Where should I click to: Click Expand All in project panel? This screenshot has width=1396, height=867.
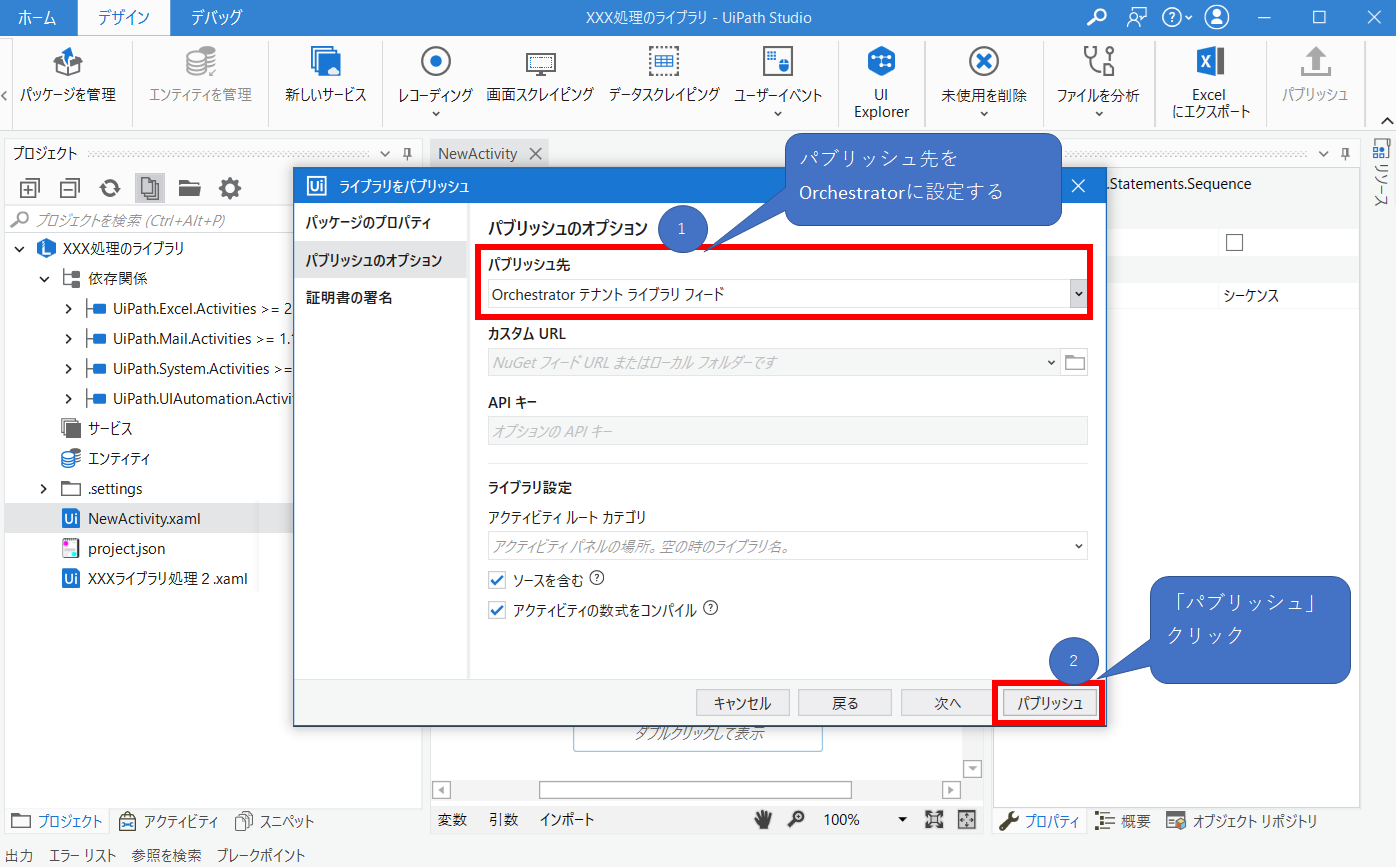29,188
